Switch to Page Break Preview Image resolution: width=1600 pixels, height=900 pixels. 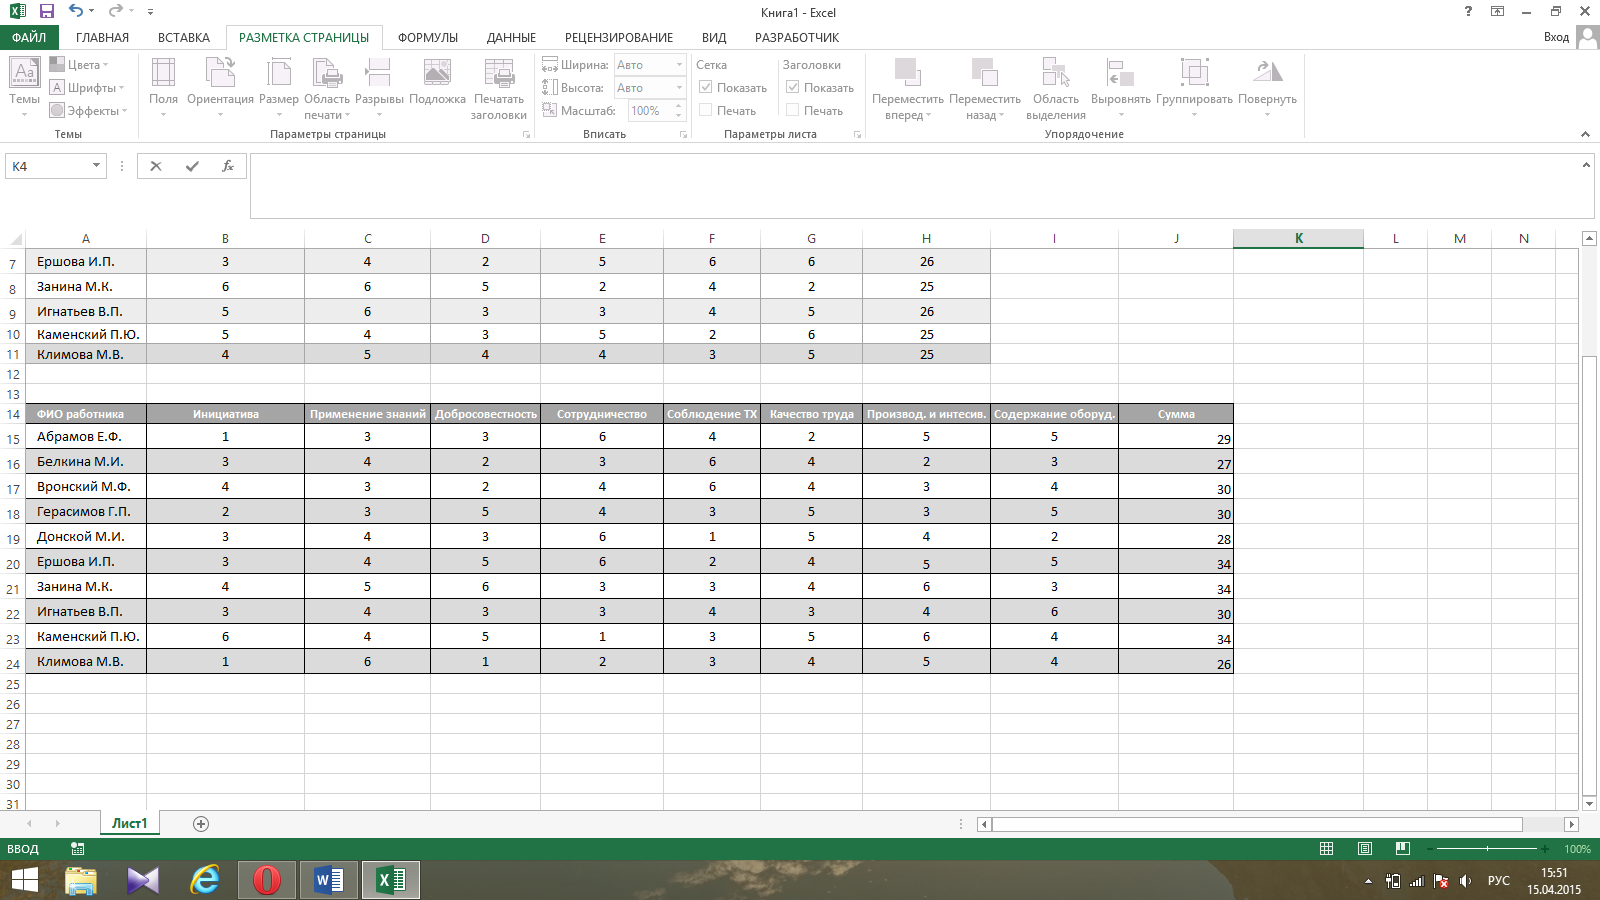pos(1403,849)
